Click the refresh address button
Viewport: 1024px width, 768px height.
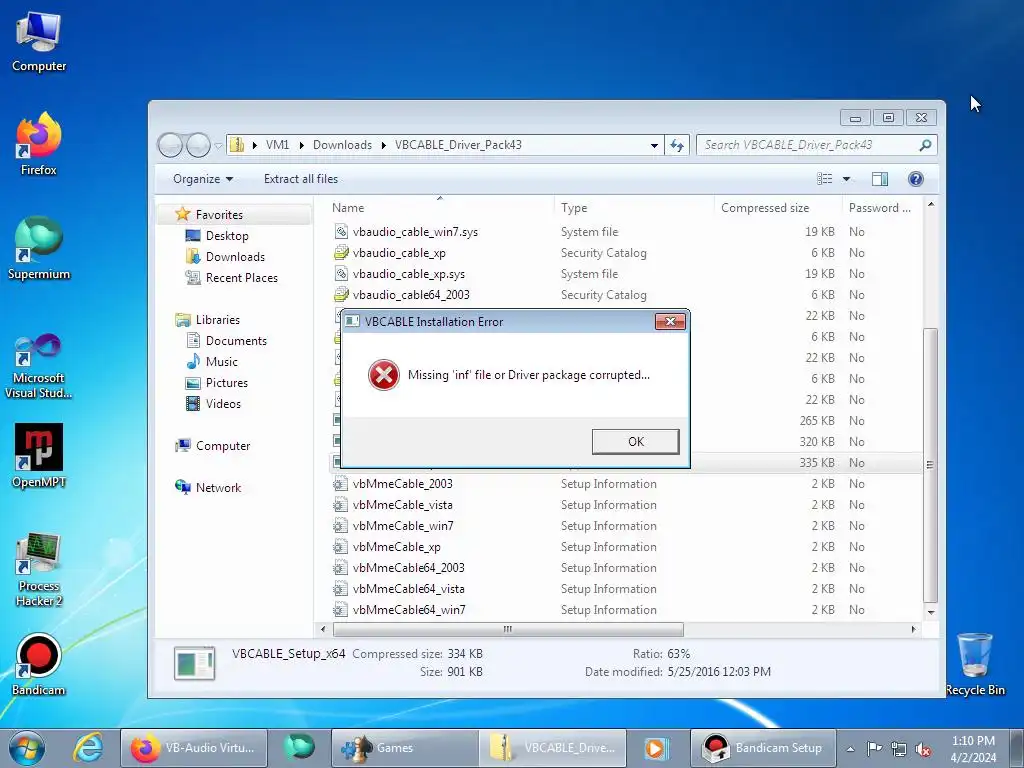pos(677,145)
